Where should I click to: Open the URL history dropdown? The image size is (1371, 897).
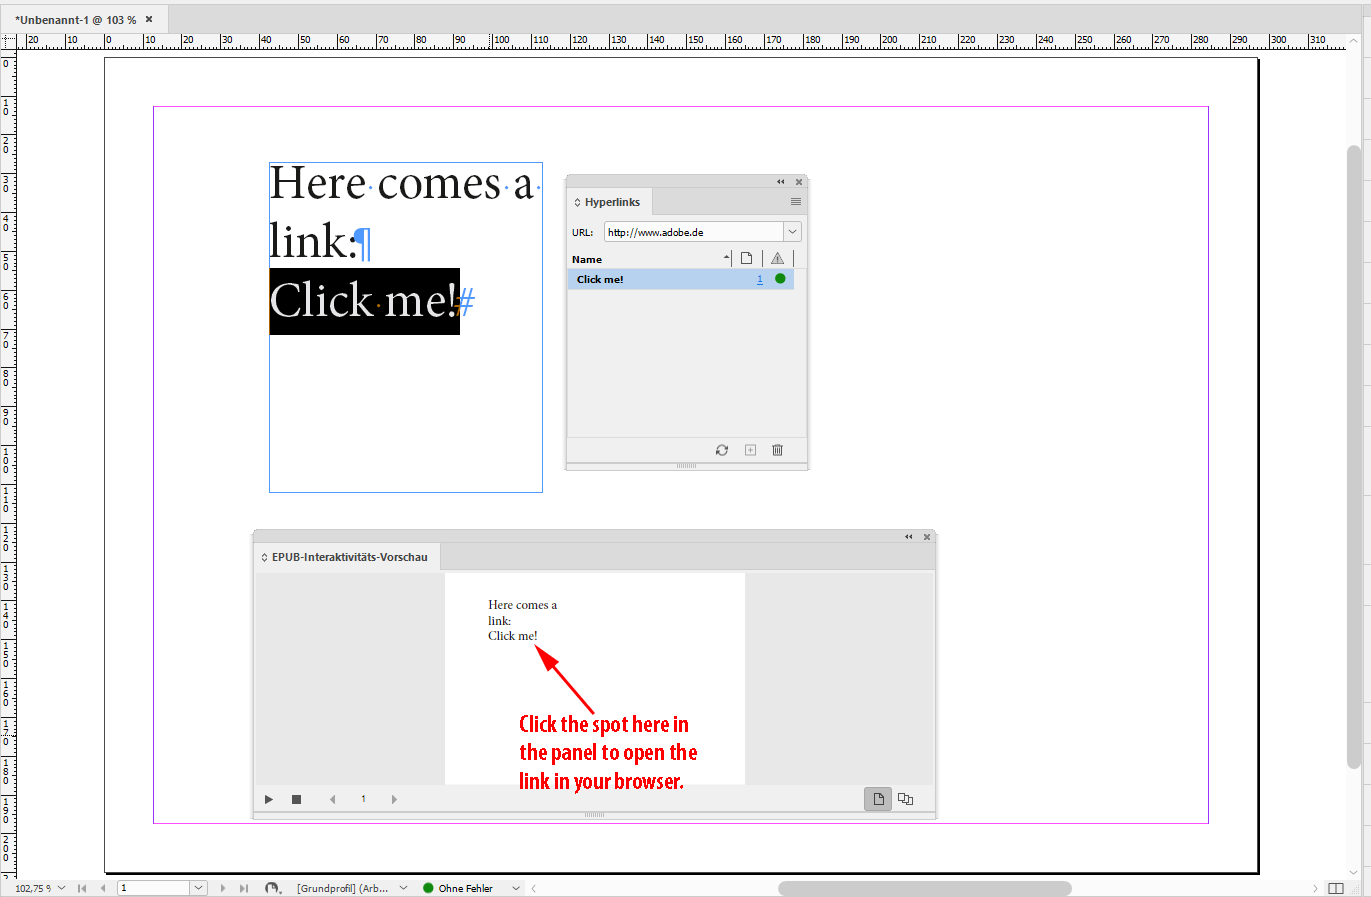791,231
